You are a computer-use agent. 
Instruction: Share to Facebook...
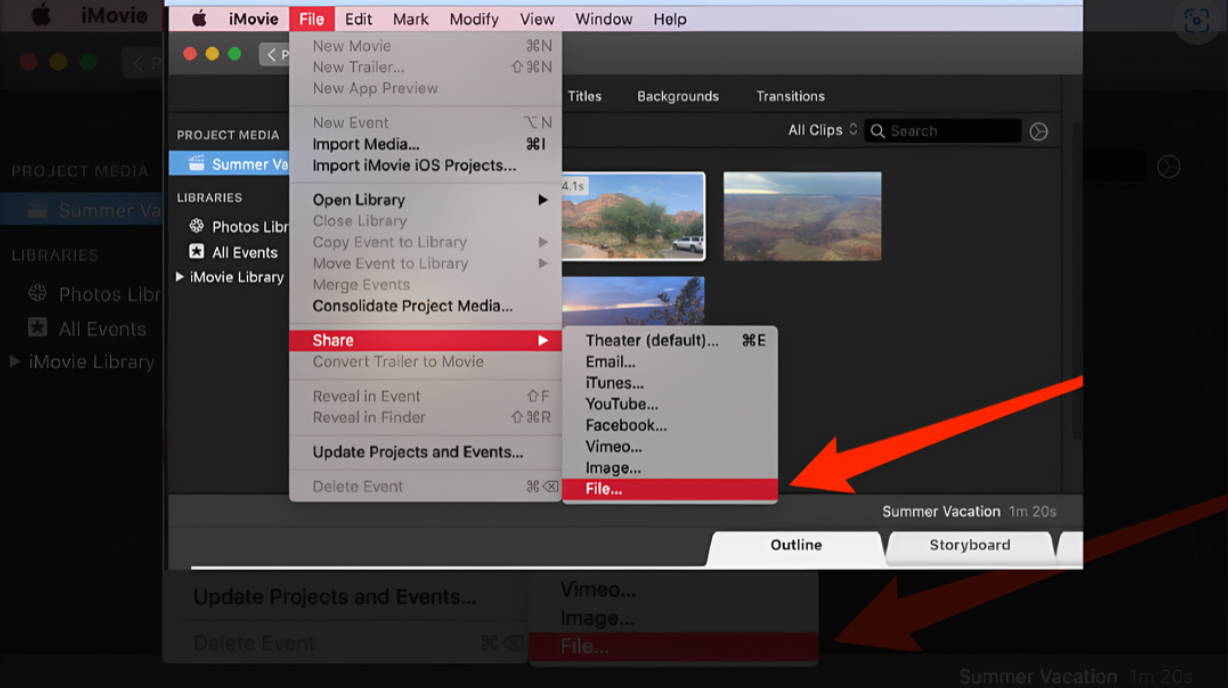(670, 425)
